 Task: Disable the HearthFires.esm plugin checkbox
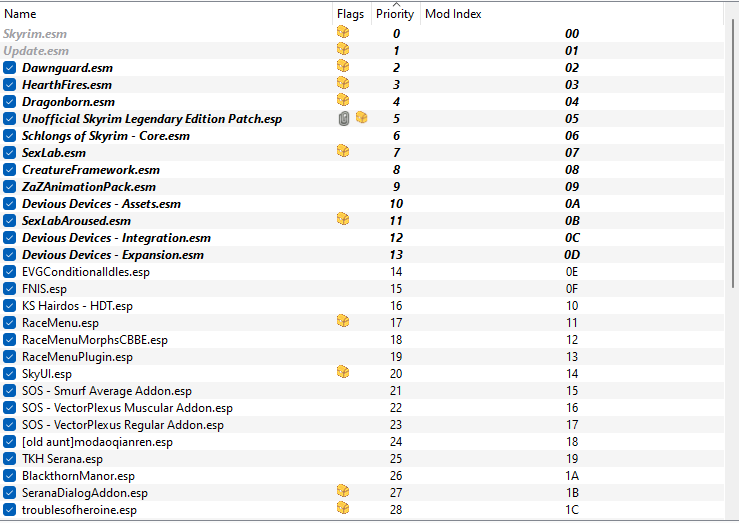click(9, 85)
